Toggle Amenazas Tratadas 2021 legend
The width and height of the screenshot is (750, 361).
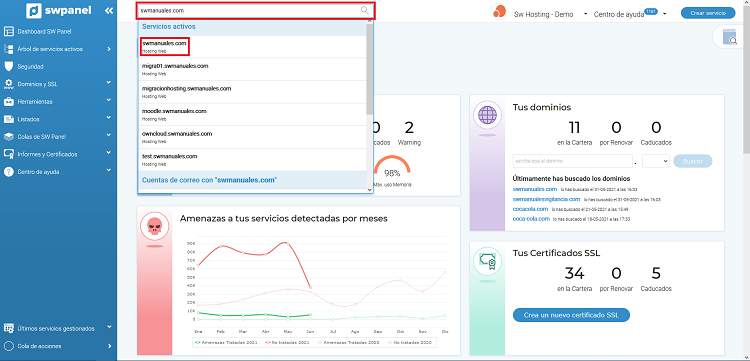pos(226,342)
